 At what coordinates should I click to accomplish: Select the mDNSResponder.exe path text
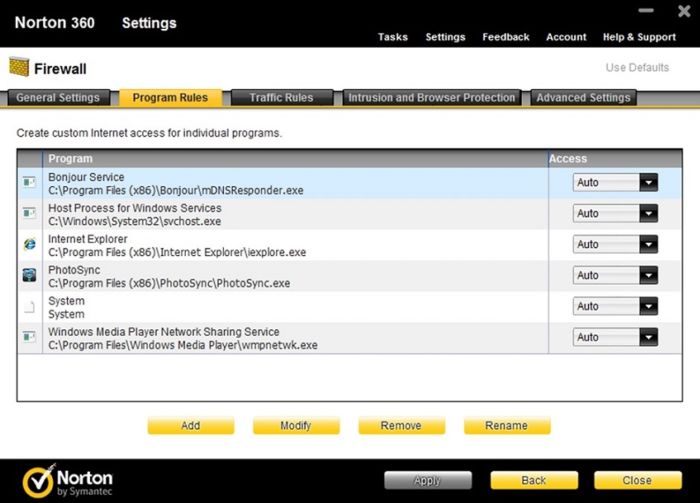pyautogui.click(x=176, y=191)
